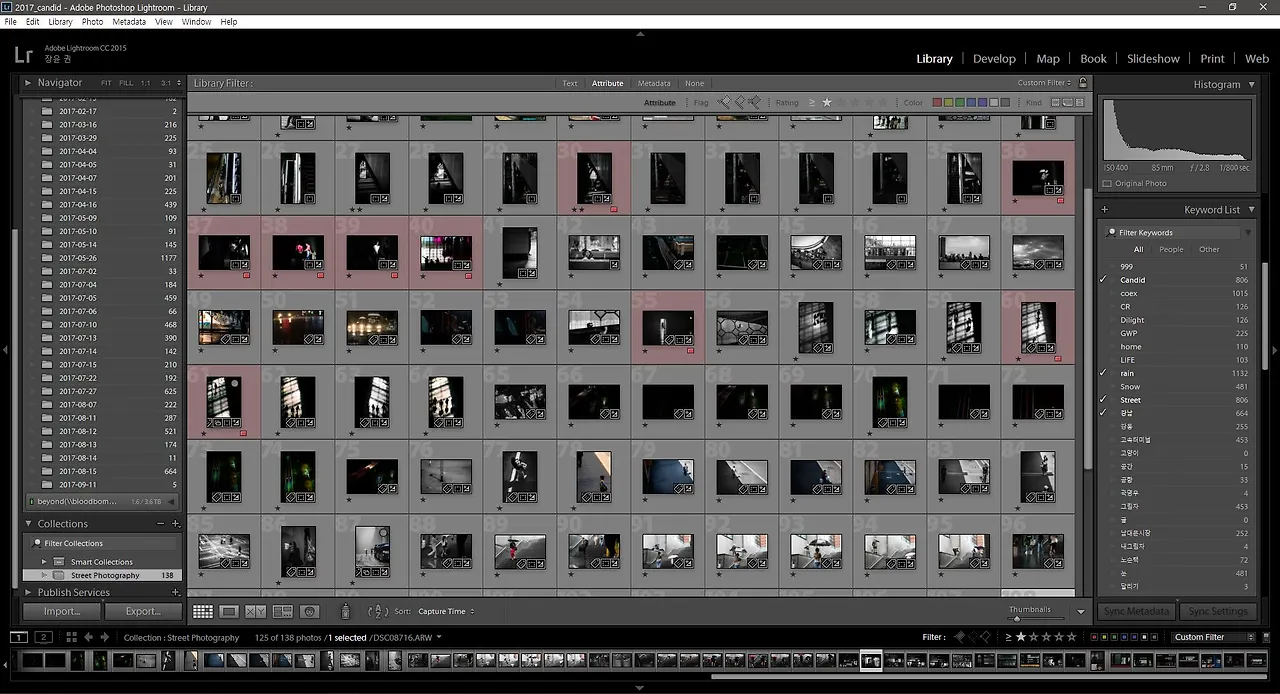Add keyword with plus icon in Keyword List
This screenshot has width=1280, height=694.
[x=1105, y=210]
